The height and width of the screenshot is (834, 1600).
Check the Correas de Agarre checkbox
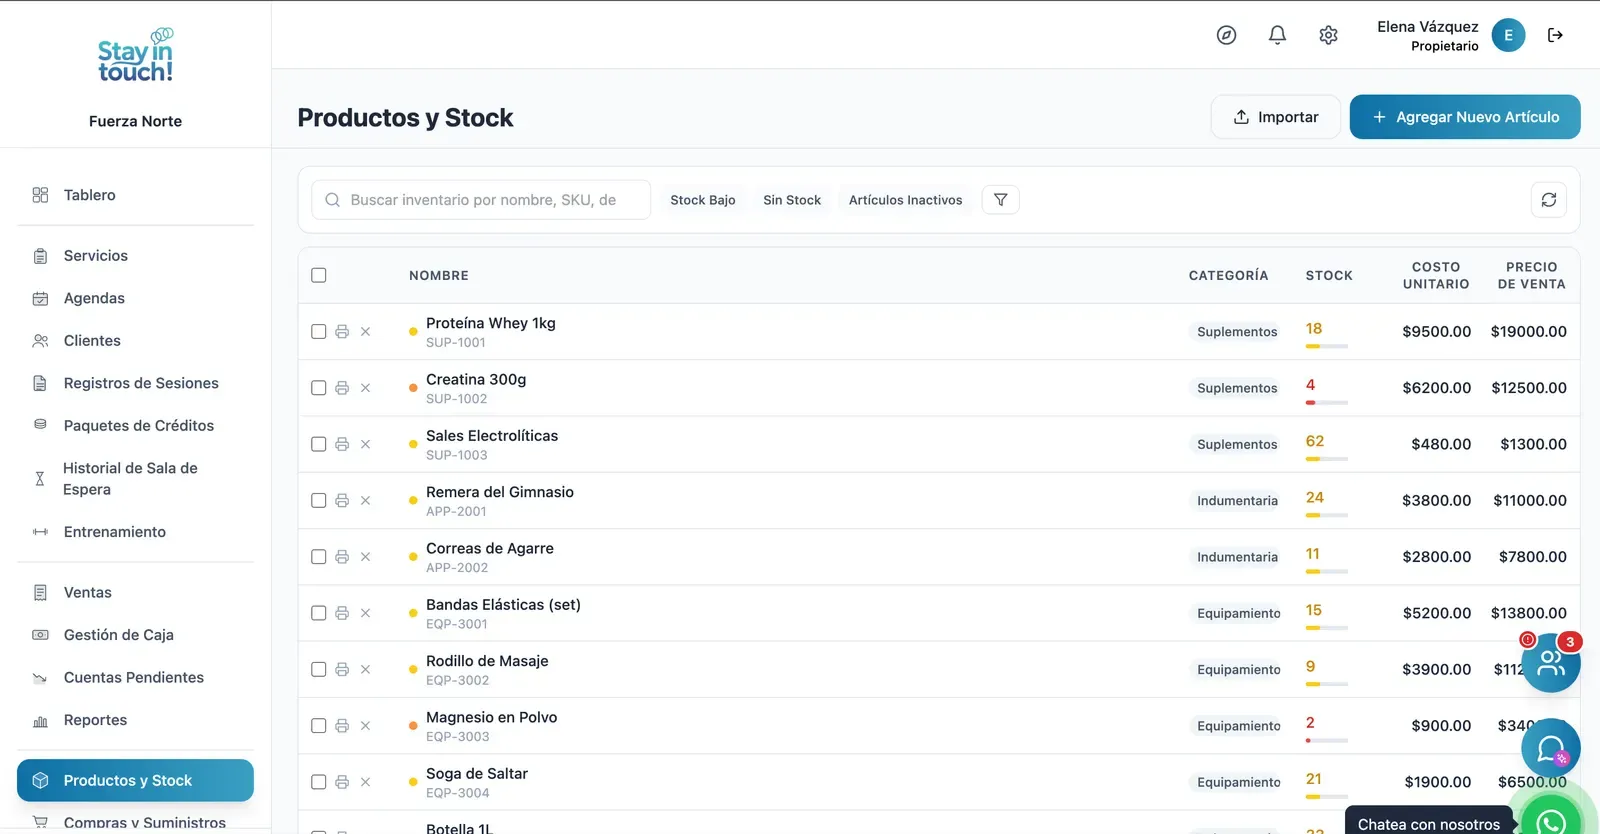click(319, 557)
